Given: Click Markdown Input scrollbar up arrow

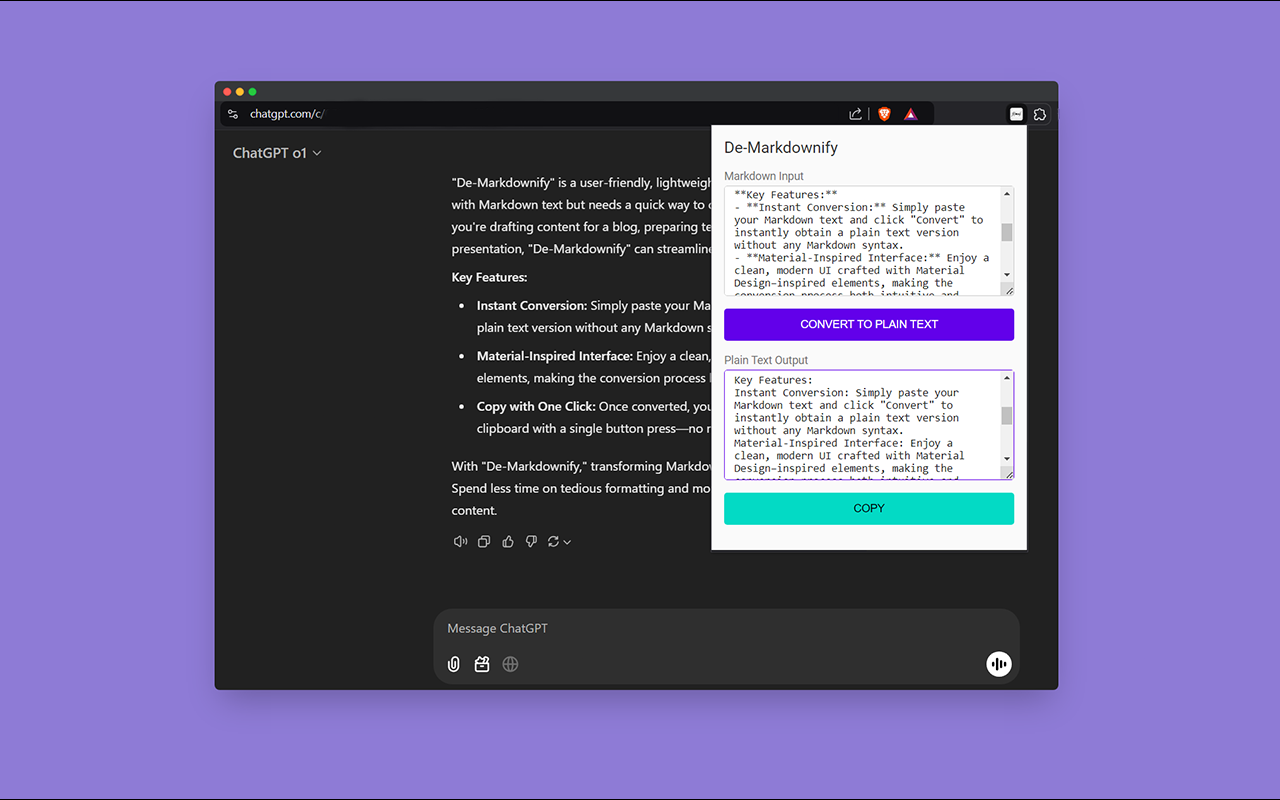Looking at the screenshot, I should [x=1007, y=193].
